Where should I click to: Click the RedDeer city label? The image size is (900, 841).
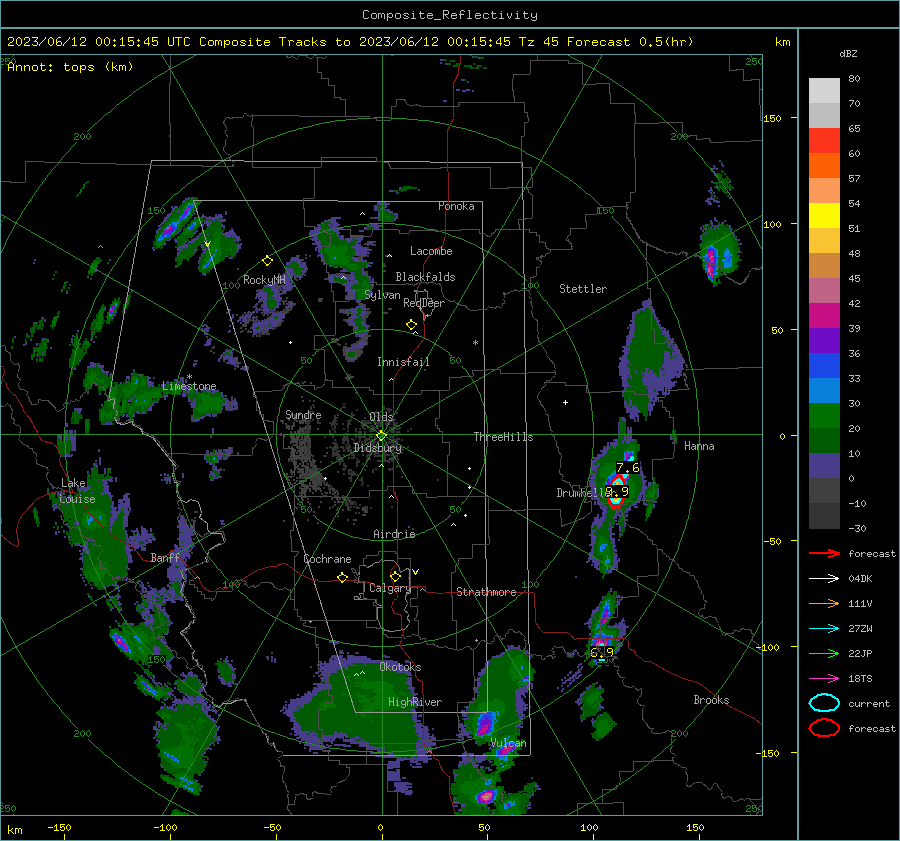point(424,303)
